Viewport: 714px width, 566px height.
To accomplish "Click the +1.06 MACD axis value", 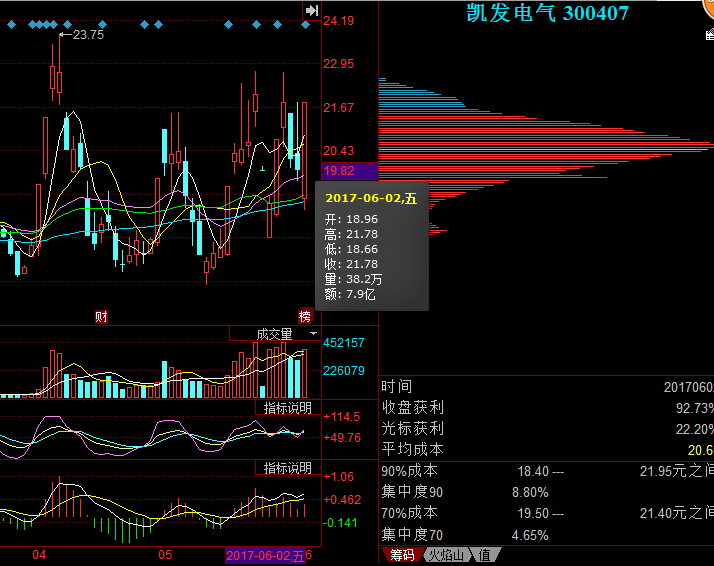I will pyautogui.click(x=338, y=477).
